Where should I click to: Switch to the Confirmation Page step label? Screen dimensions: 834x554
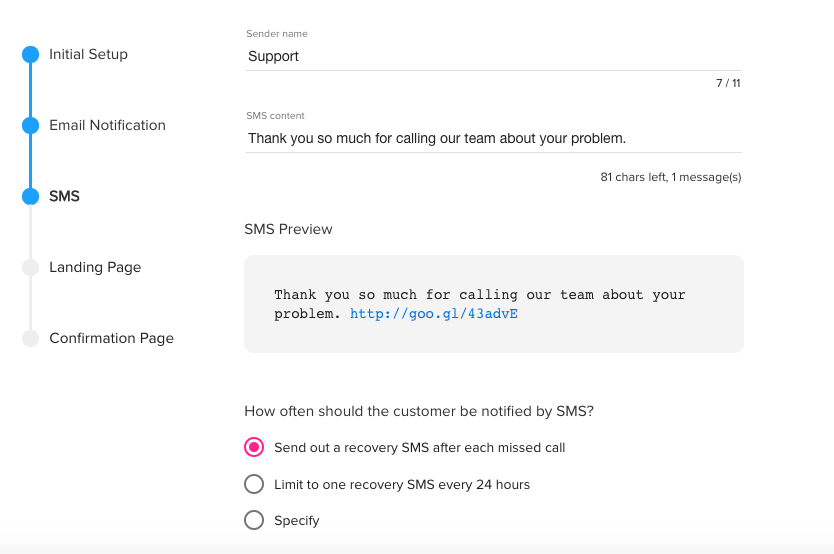pyautogui.click(x=112, y=338)
